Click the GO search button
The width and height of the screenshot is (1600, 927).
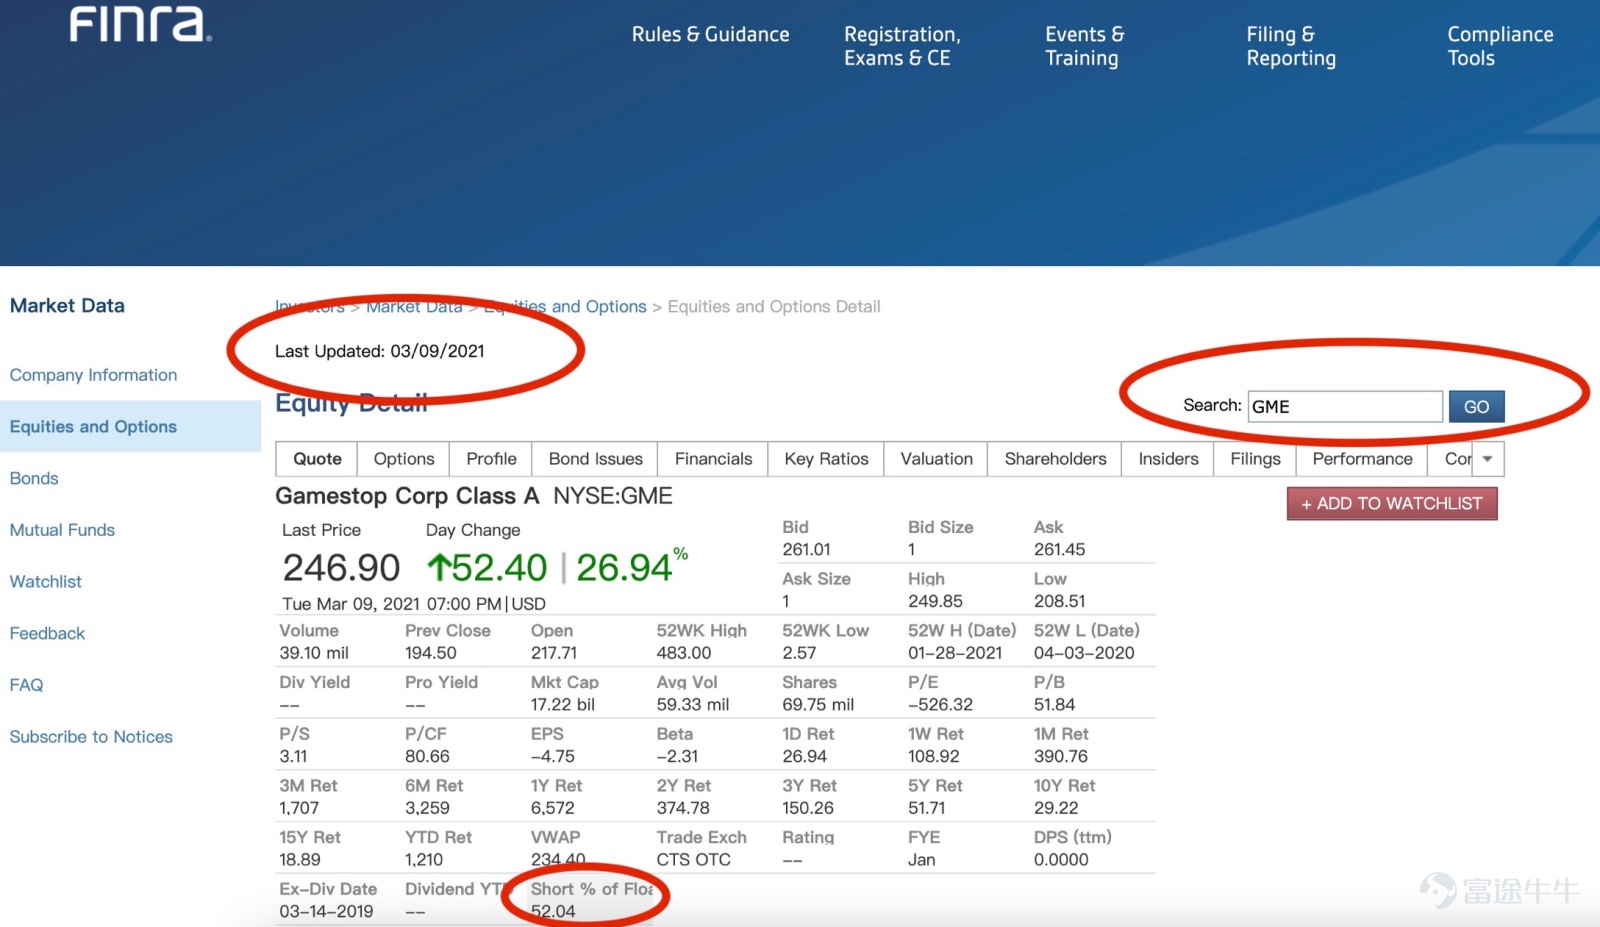pos(1476,406)
